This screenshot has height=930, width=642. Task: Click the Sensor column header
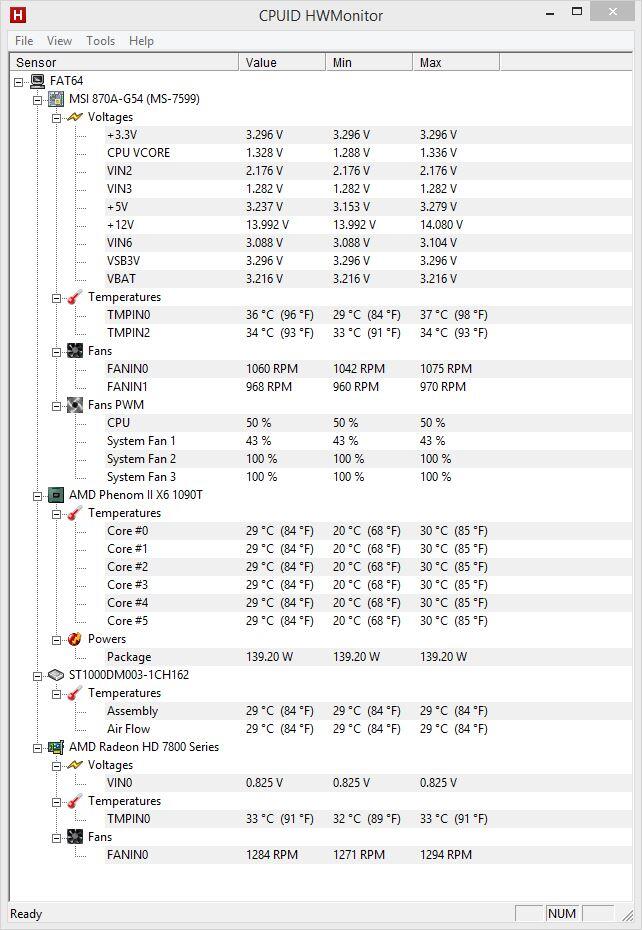[124, 62]
